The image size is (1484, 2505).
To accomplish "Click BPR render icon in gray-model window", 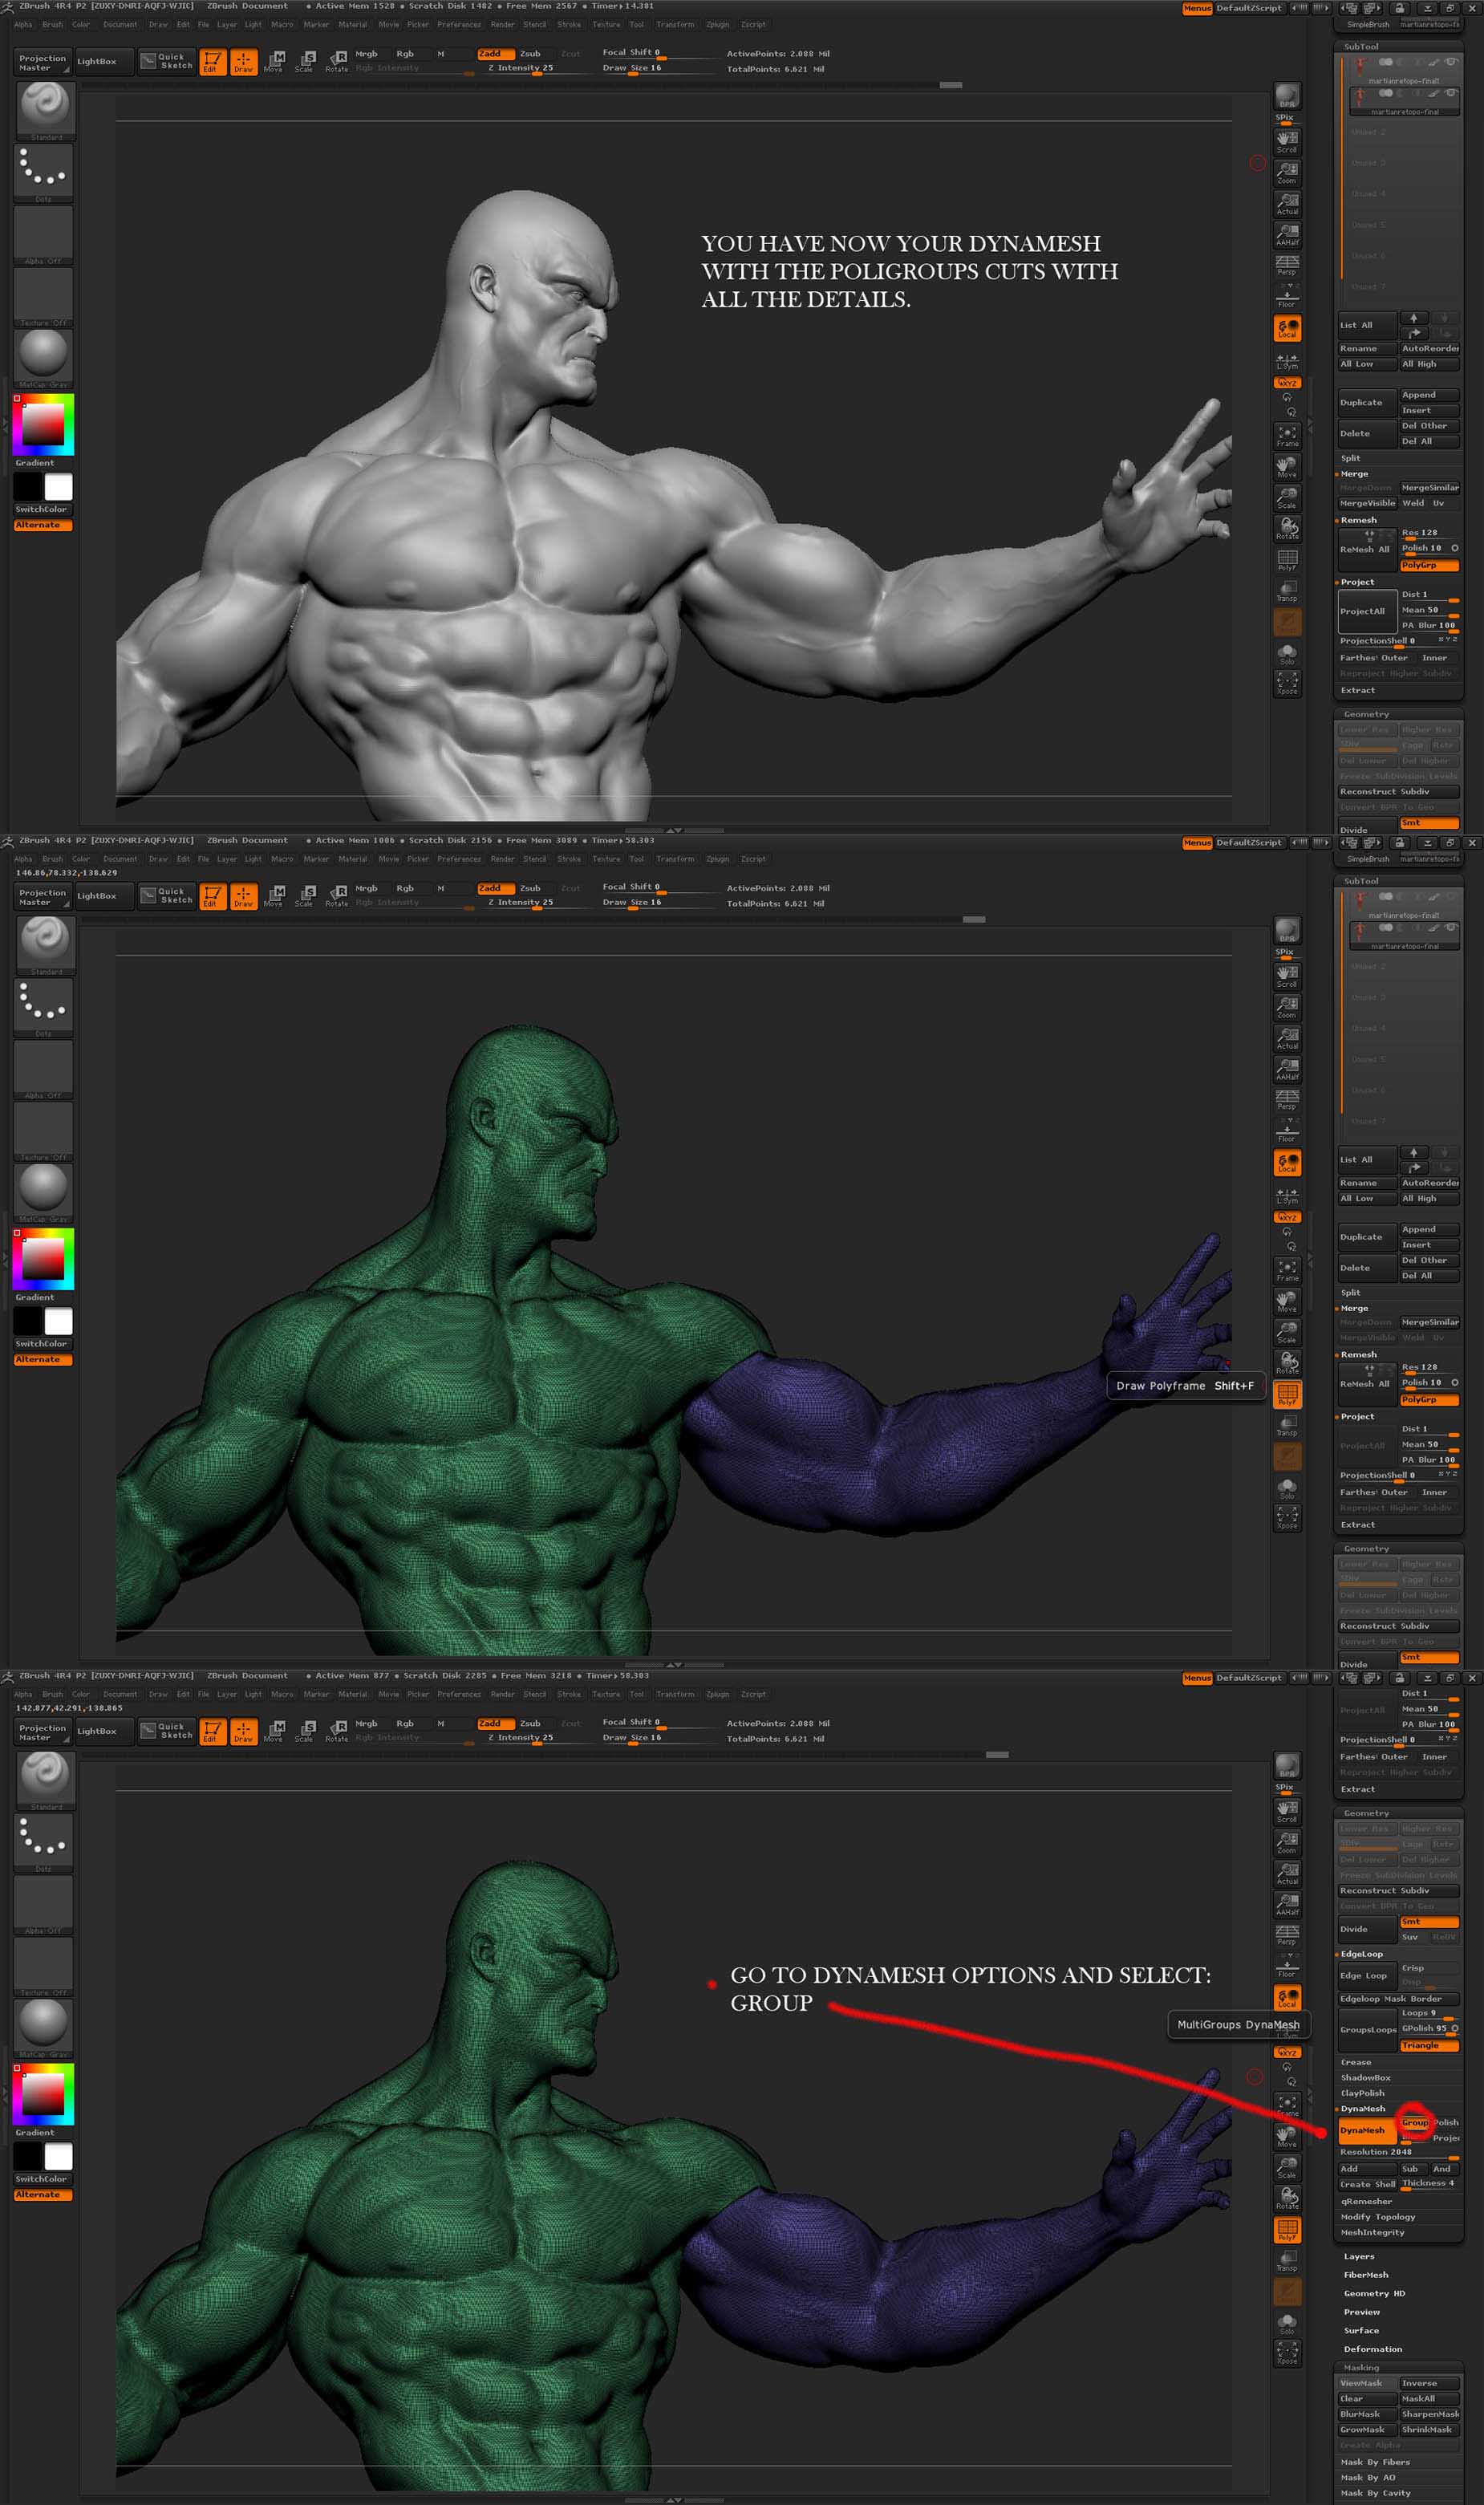I will [x=1287, y=96].
